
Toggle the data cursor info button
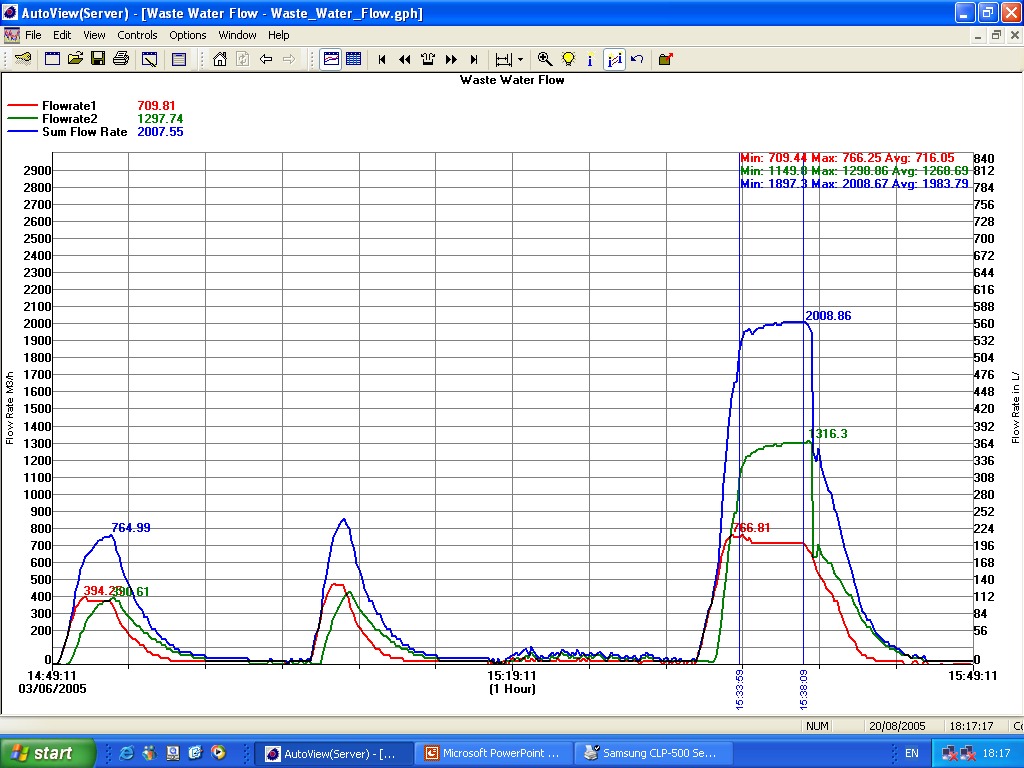point(614,59)
